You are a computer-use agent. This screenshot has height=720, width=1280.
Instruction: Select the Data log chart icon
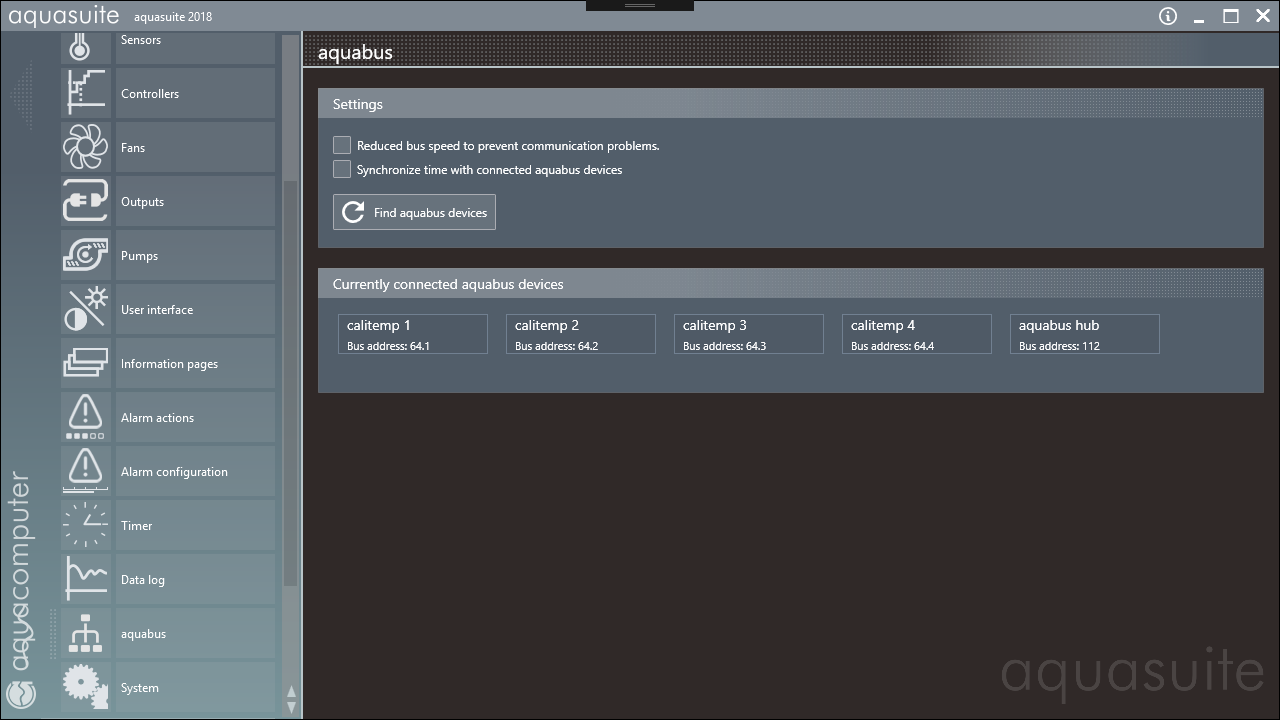click(x=86, y=579)
